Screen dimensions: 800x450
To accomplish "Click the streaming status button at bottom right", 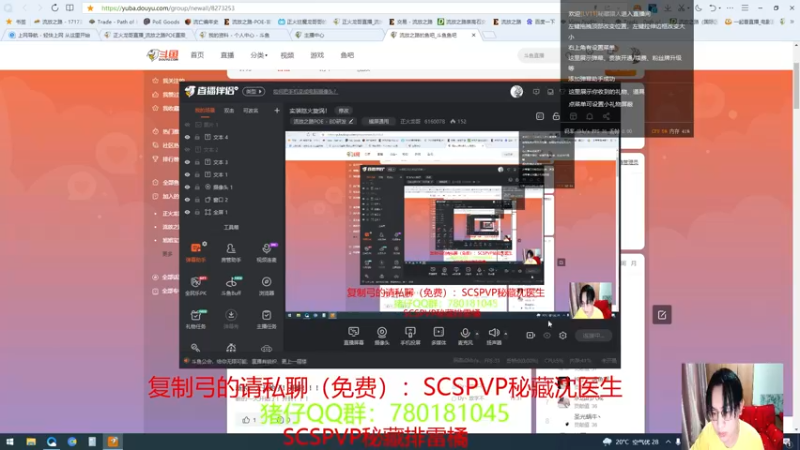I will (x=593, y=336).
